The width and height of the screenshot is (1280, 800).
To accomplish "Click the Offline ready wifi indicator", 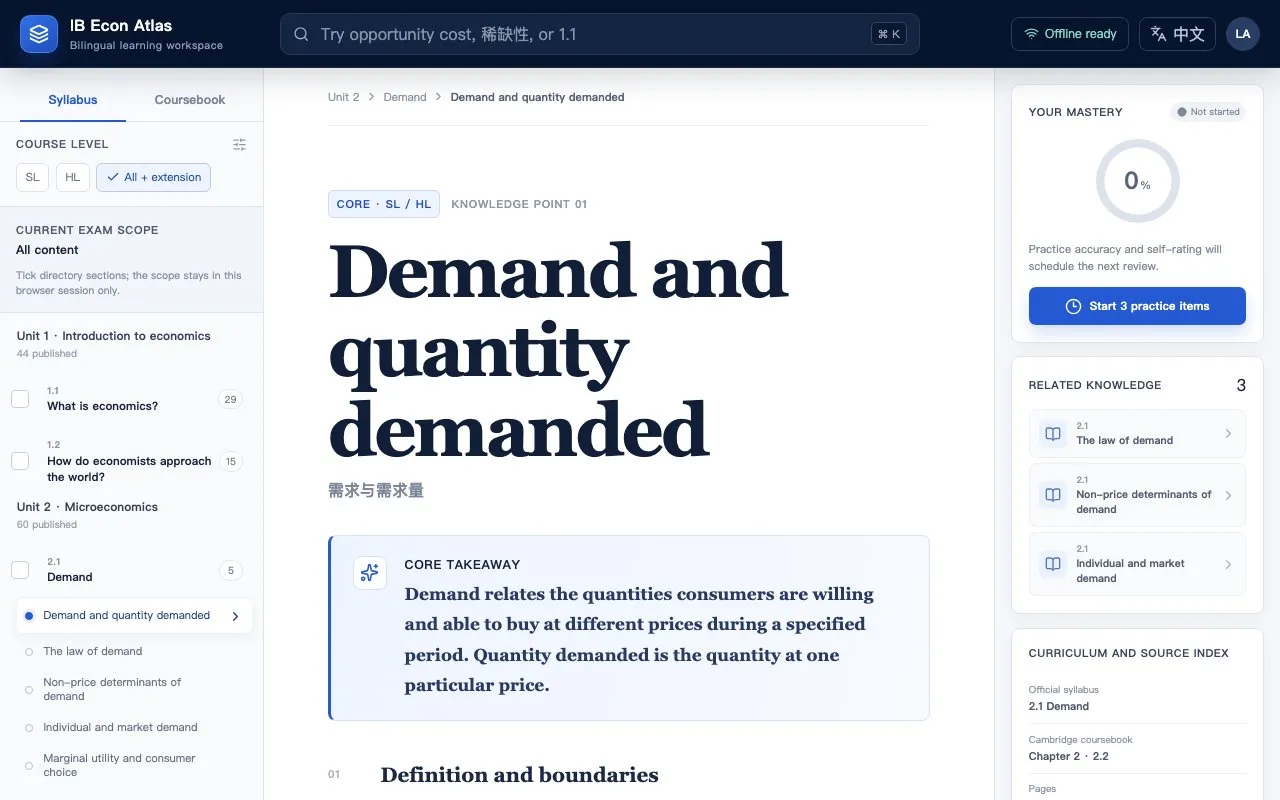I will tap(1069, 34).
